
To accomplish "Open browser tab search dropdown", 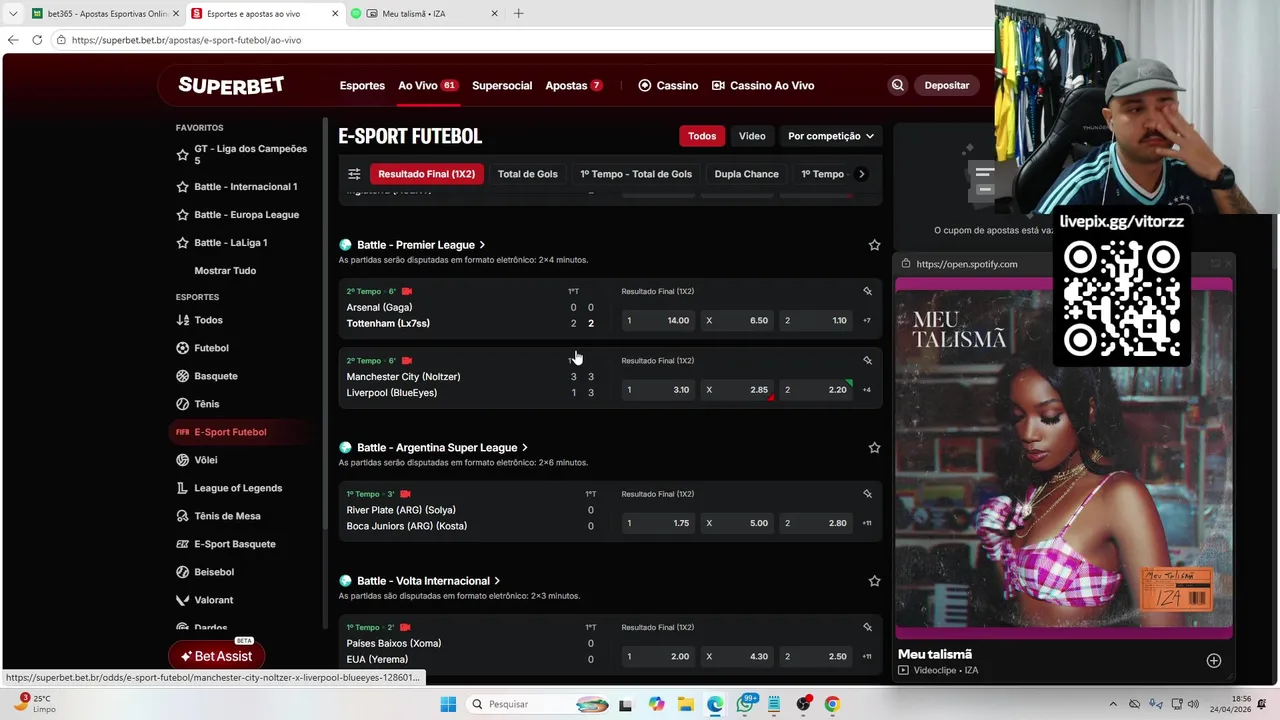I will click(x=13, y=14).
